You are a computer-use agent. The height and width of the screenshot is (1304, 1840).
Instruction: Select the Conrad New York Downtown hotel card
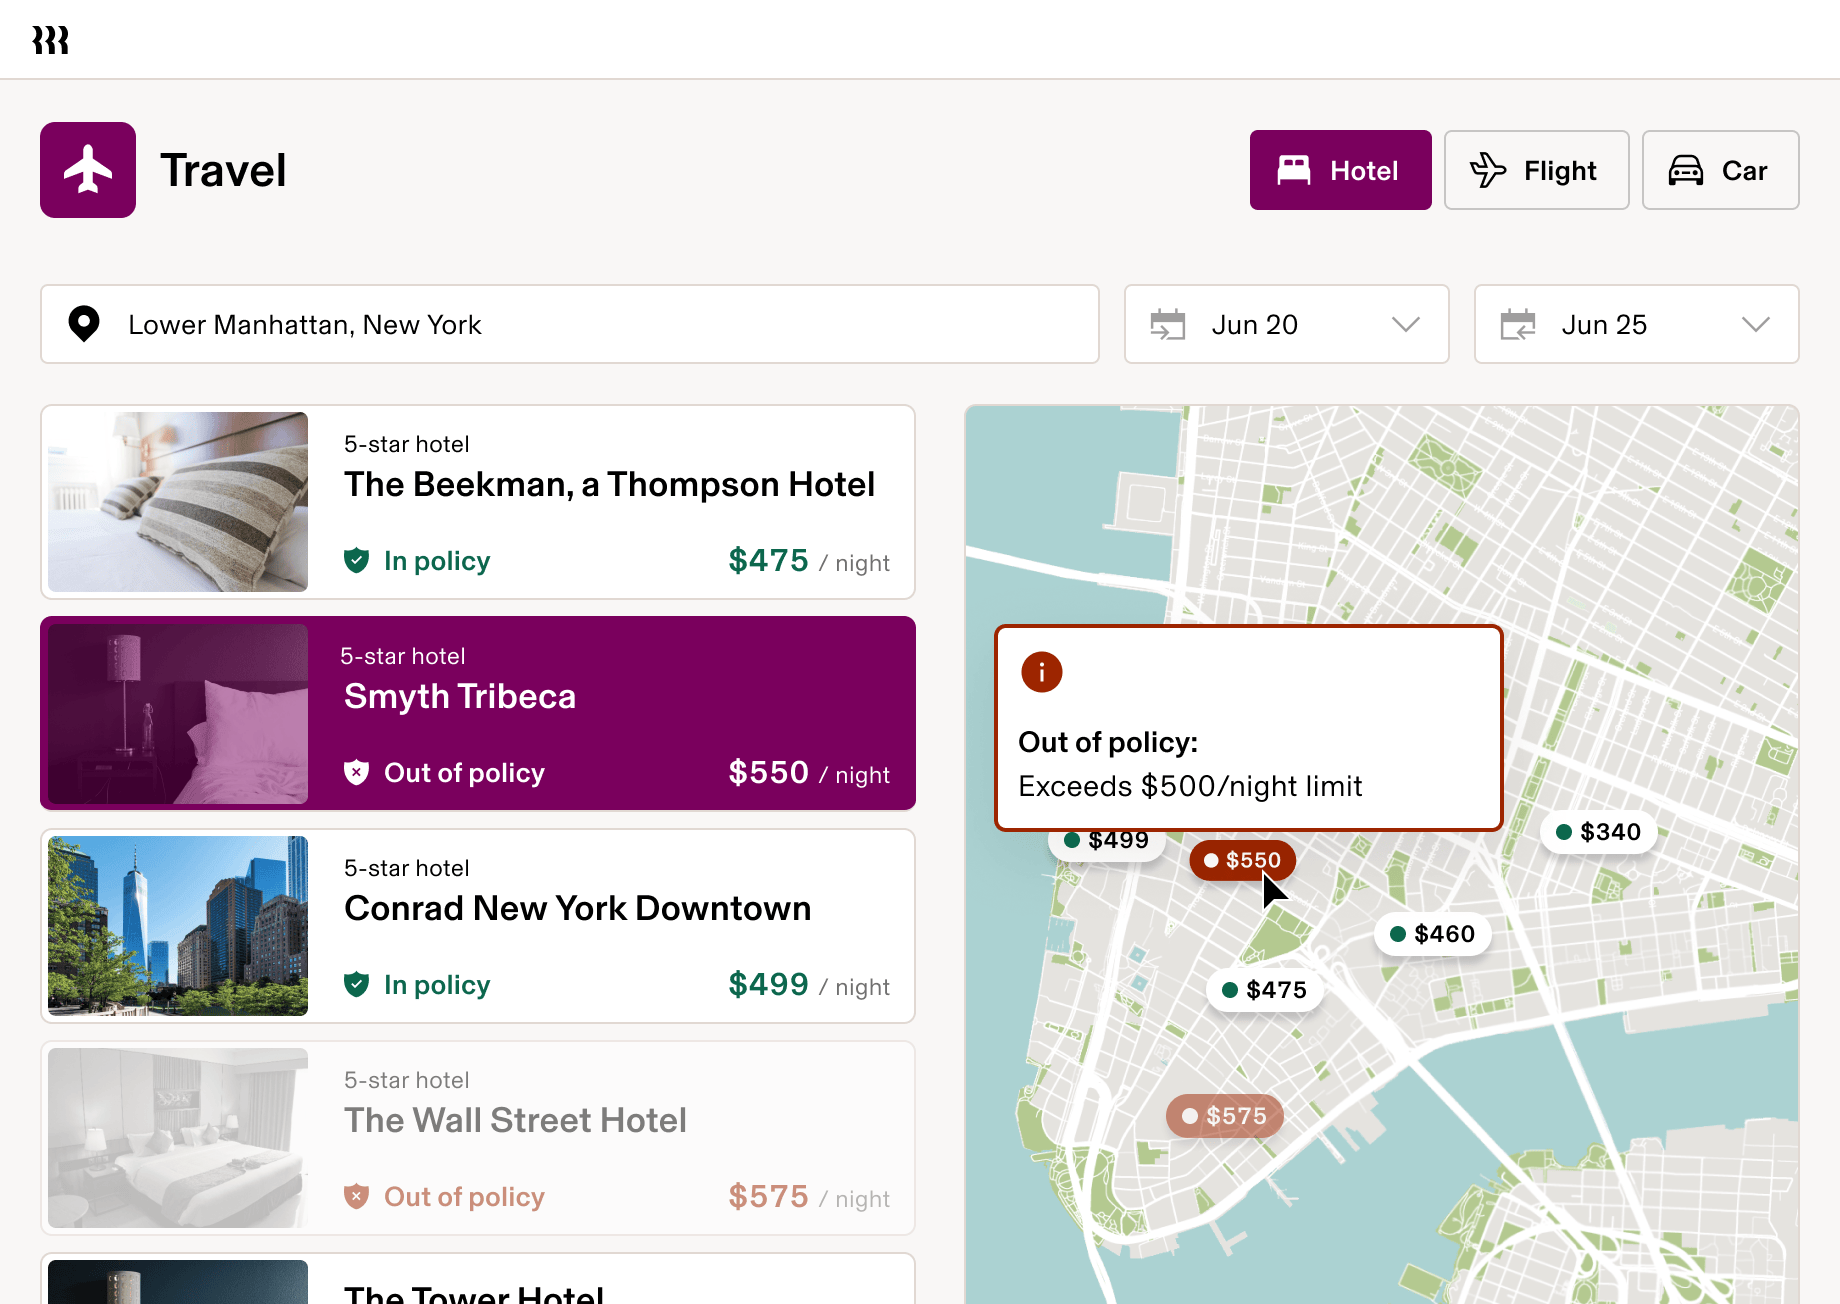477,926
